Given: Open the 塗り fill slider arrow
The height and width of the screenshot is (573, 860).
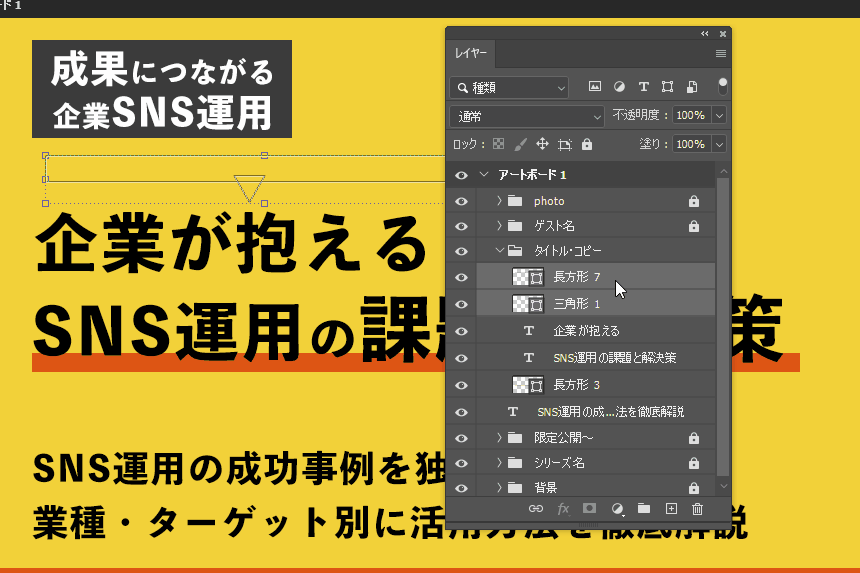Looking at the screenshot, I should pyautogui.click(x=719, y=144).
